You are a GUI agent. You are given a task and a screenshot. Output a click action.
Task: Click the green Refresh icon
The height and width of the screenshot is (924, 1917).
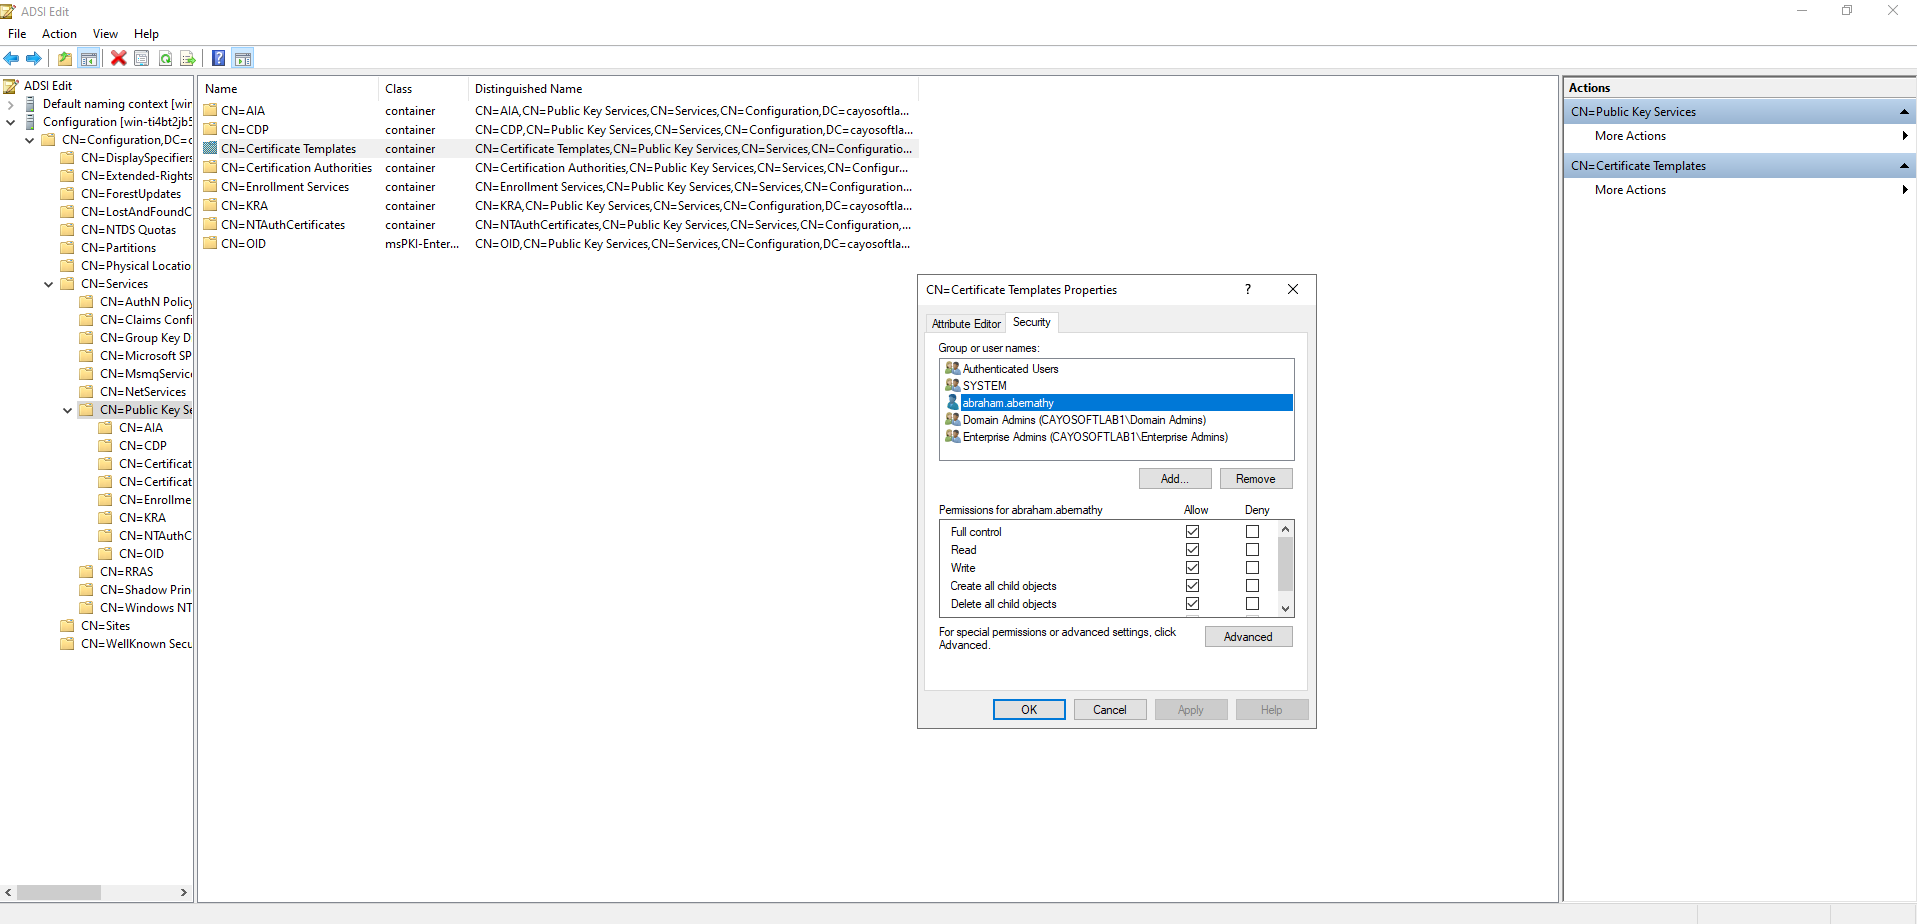165,58
